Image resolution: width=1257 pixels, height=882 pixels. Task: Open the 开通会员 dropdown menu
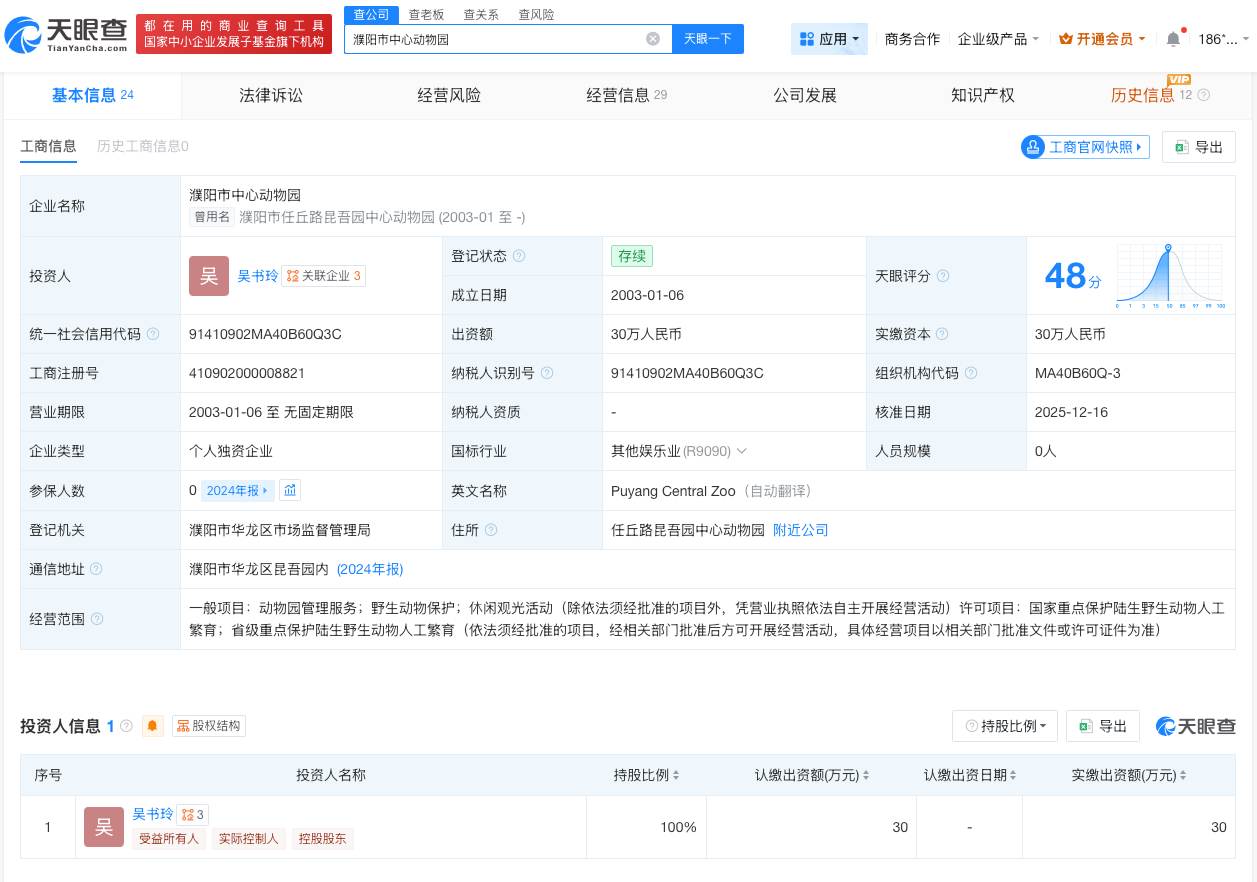(x=1101, y=38)
